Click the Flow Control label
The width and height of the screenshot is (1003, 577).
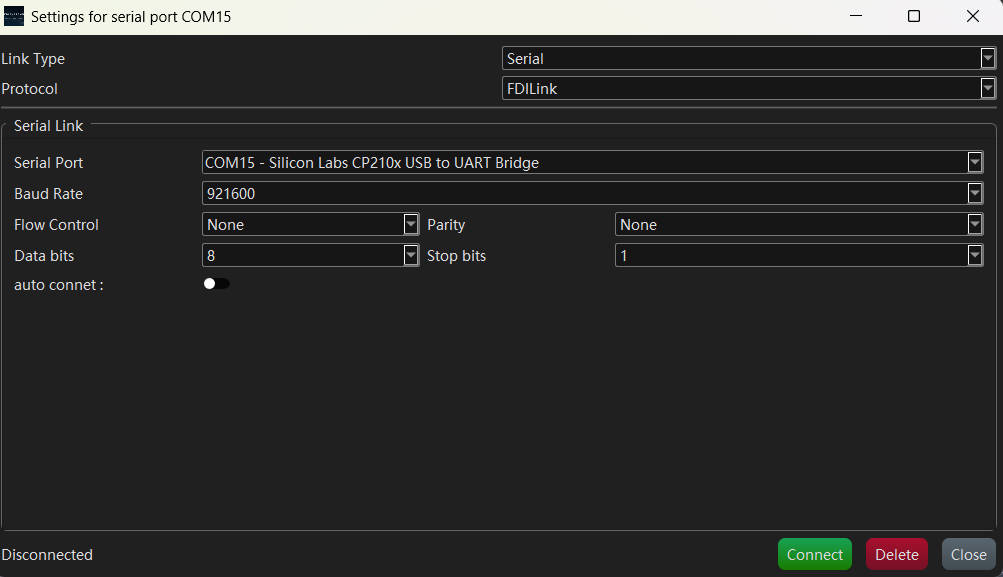[56, 225]
